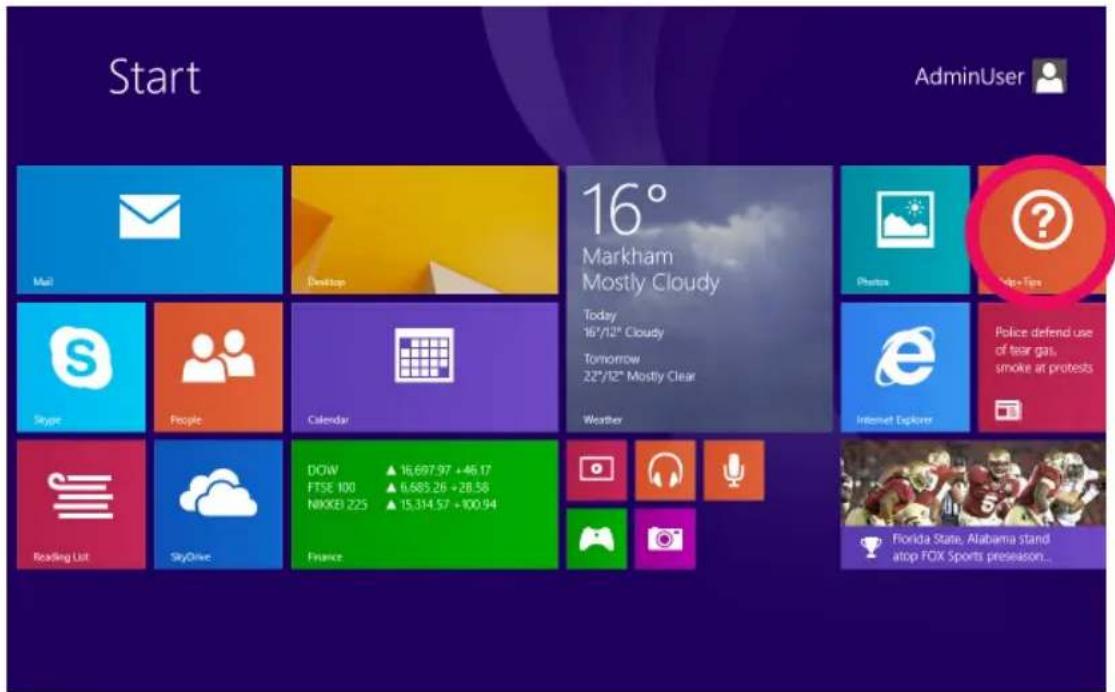
Task: Launch the Games controller tile
Action: [x=597, y=539]
